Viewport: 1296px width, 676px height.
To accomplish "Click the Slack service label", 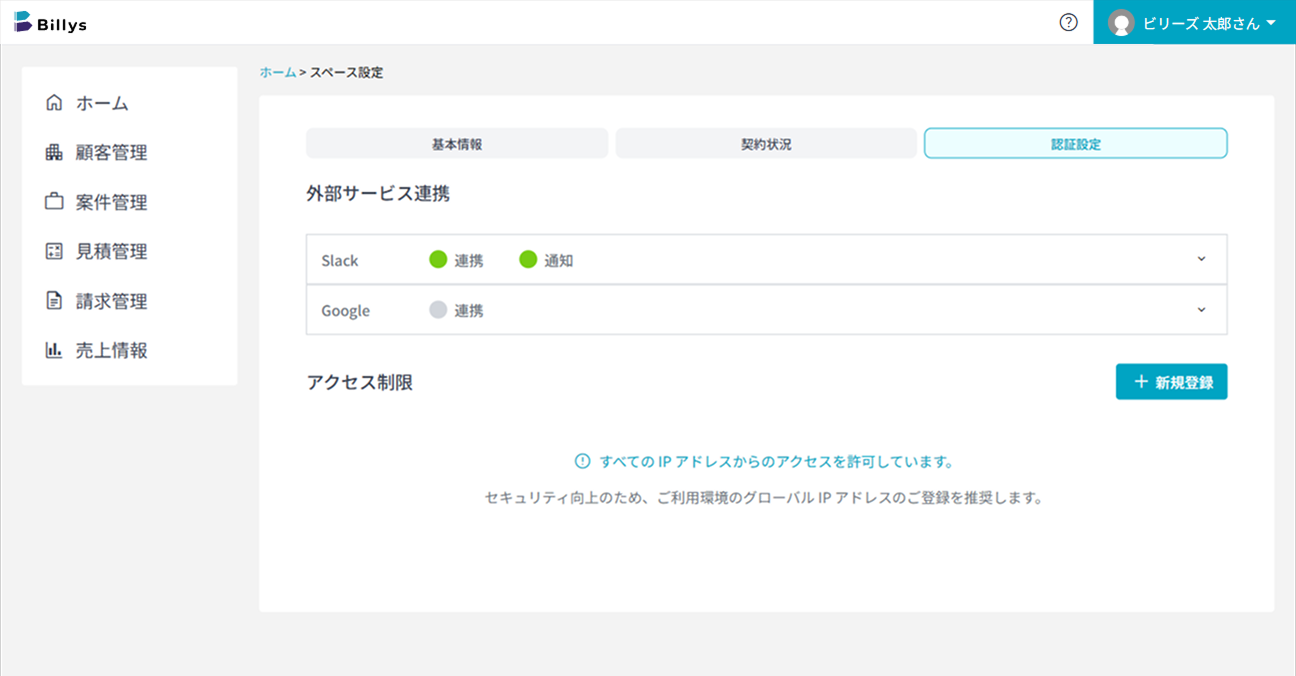I will [x=340, y=260].
